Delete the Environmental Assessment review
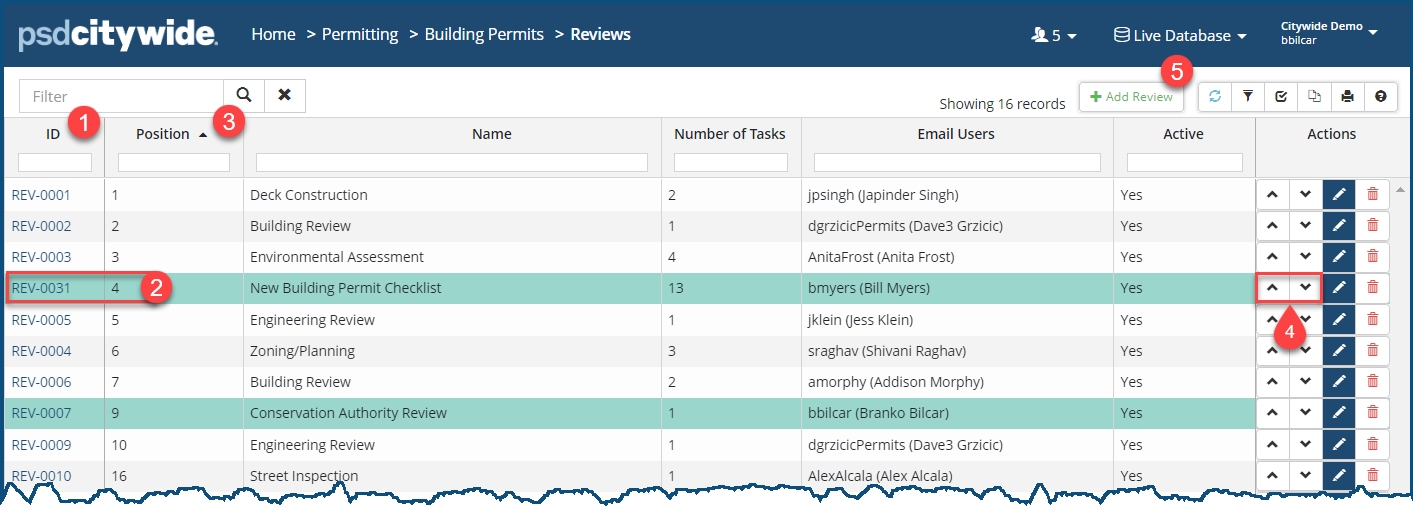Viewport: 1413px width, 514px height. (x=1372, y=257)
